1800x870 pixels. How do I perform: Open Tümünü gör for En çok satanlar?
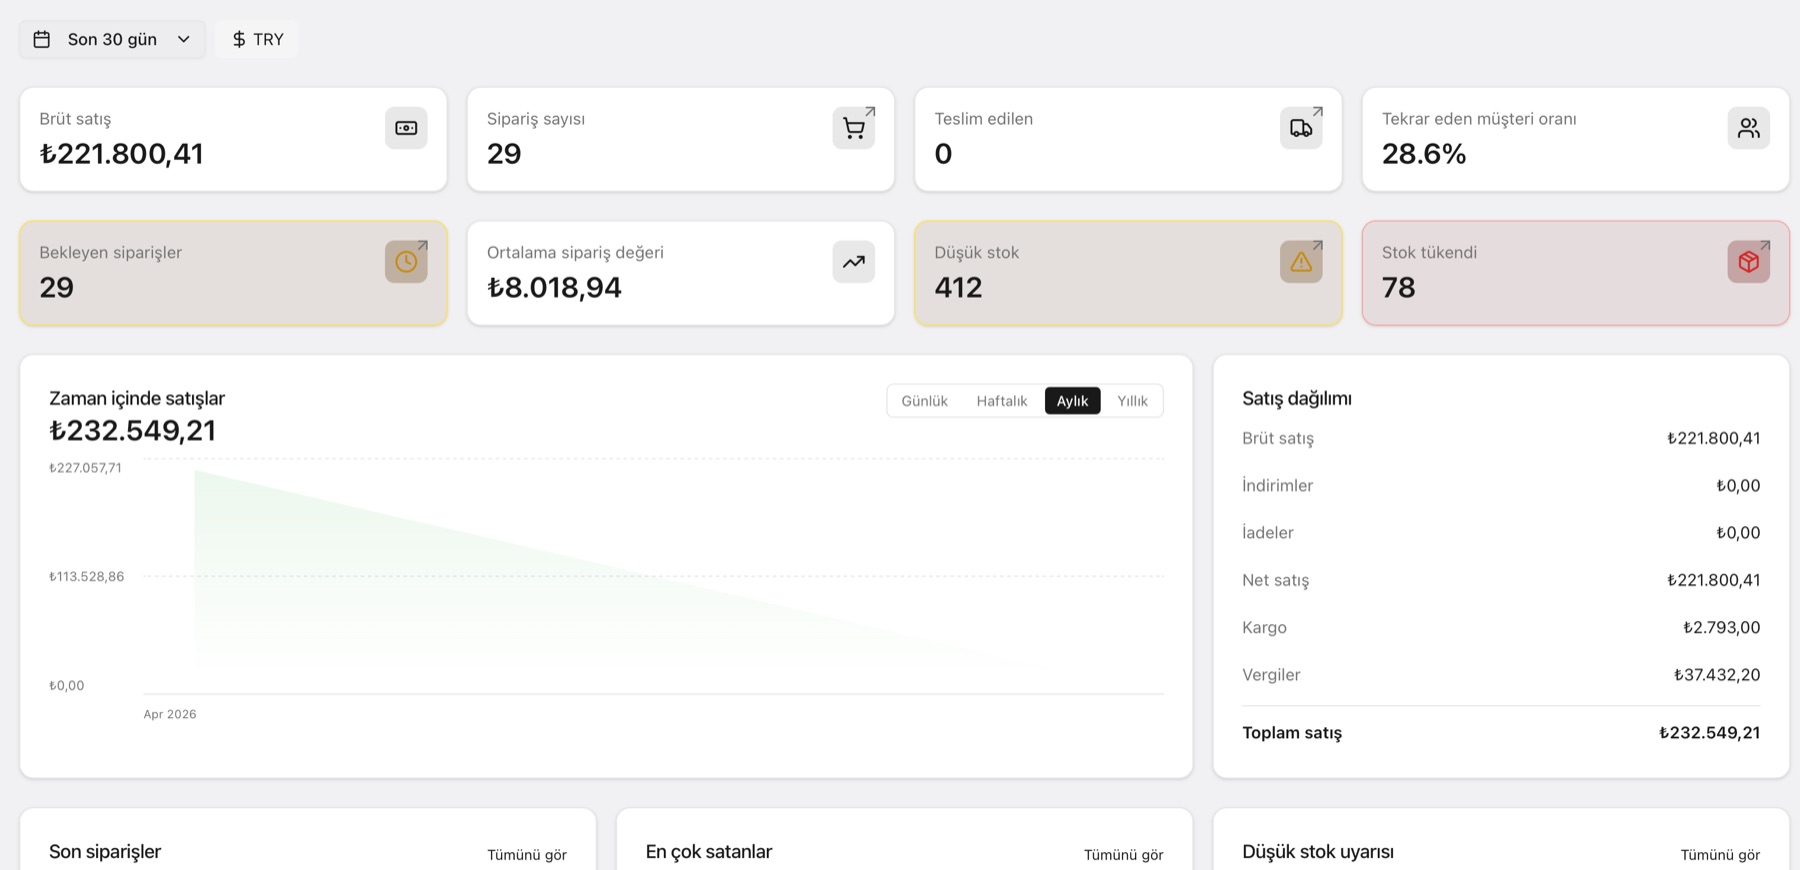tap(1123, 855)
